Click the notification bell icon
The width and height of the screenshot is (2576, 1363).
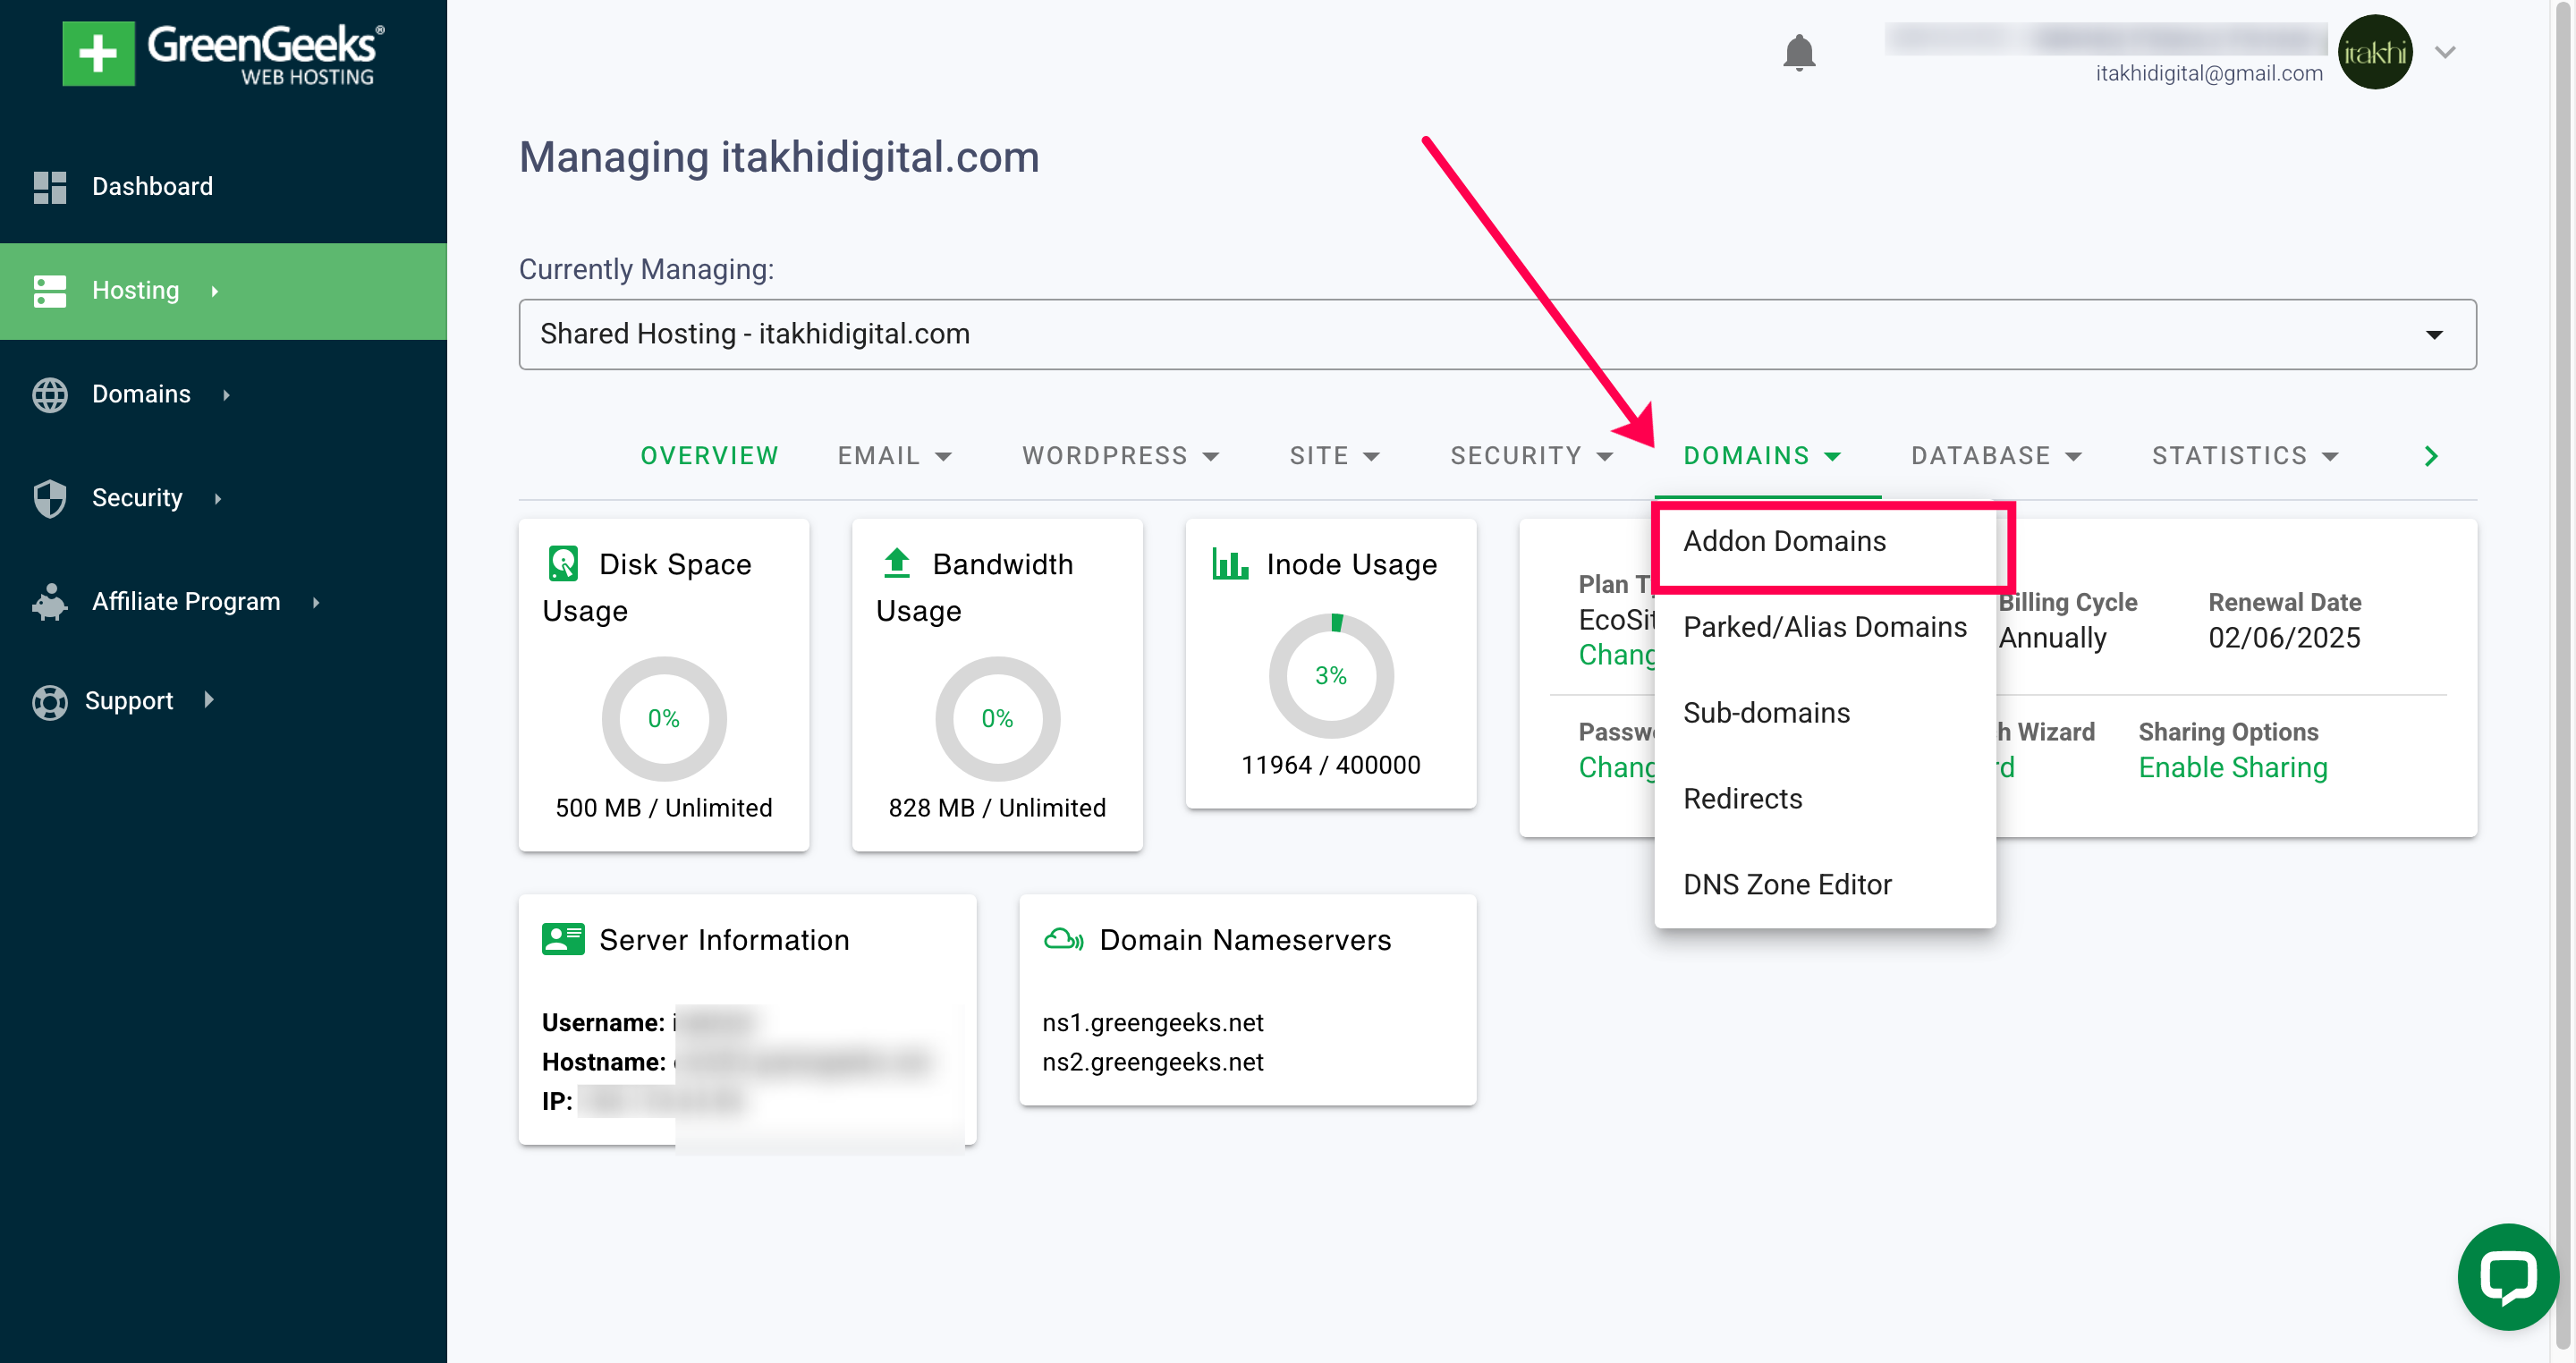[1799, 53]
